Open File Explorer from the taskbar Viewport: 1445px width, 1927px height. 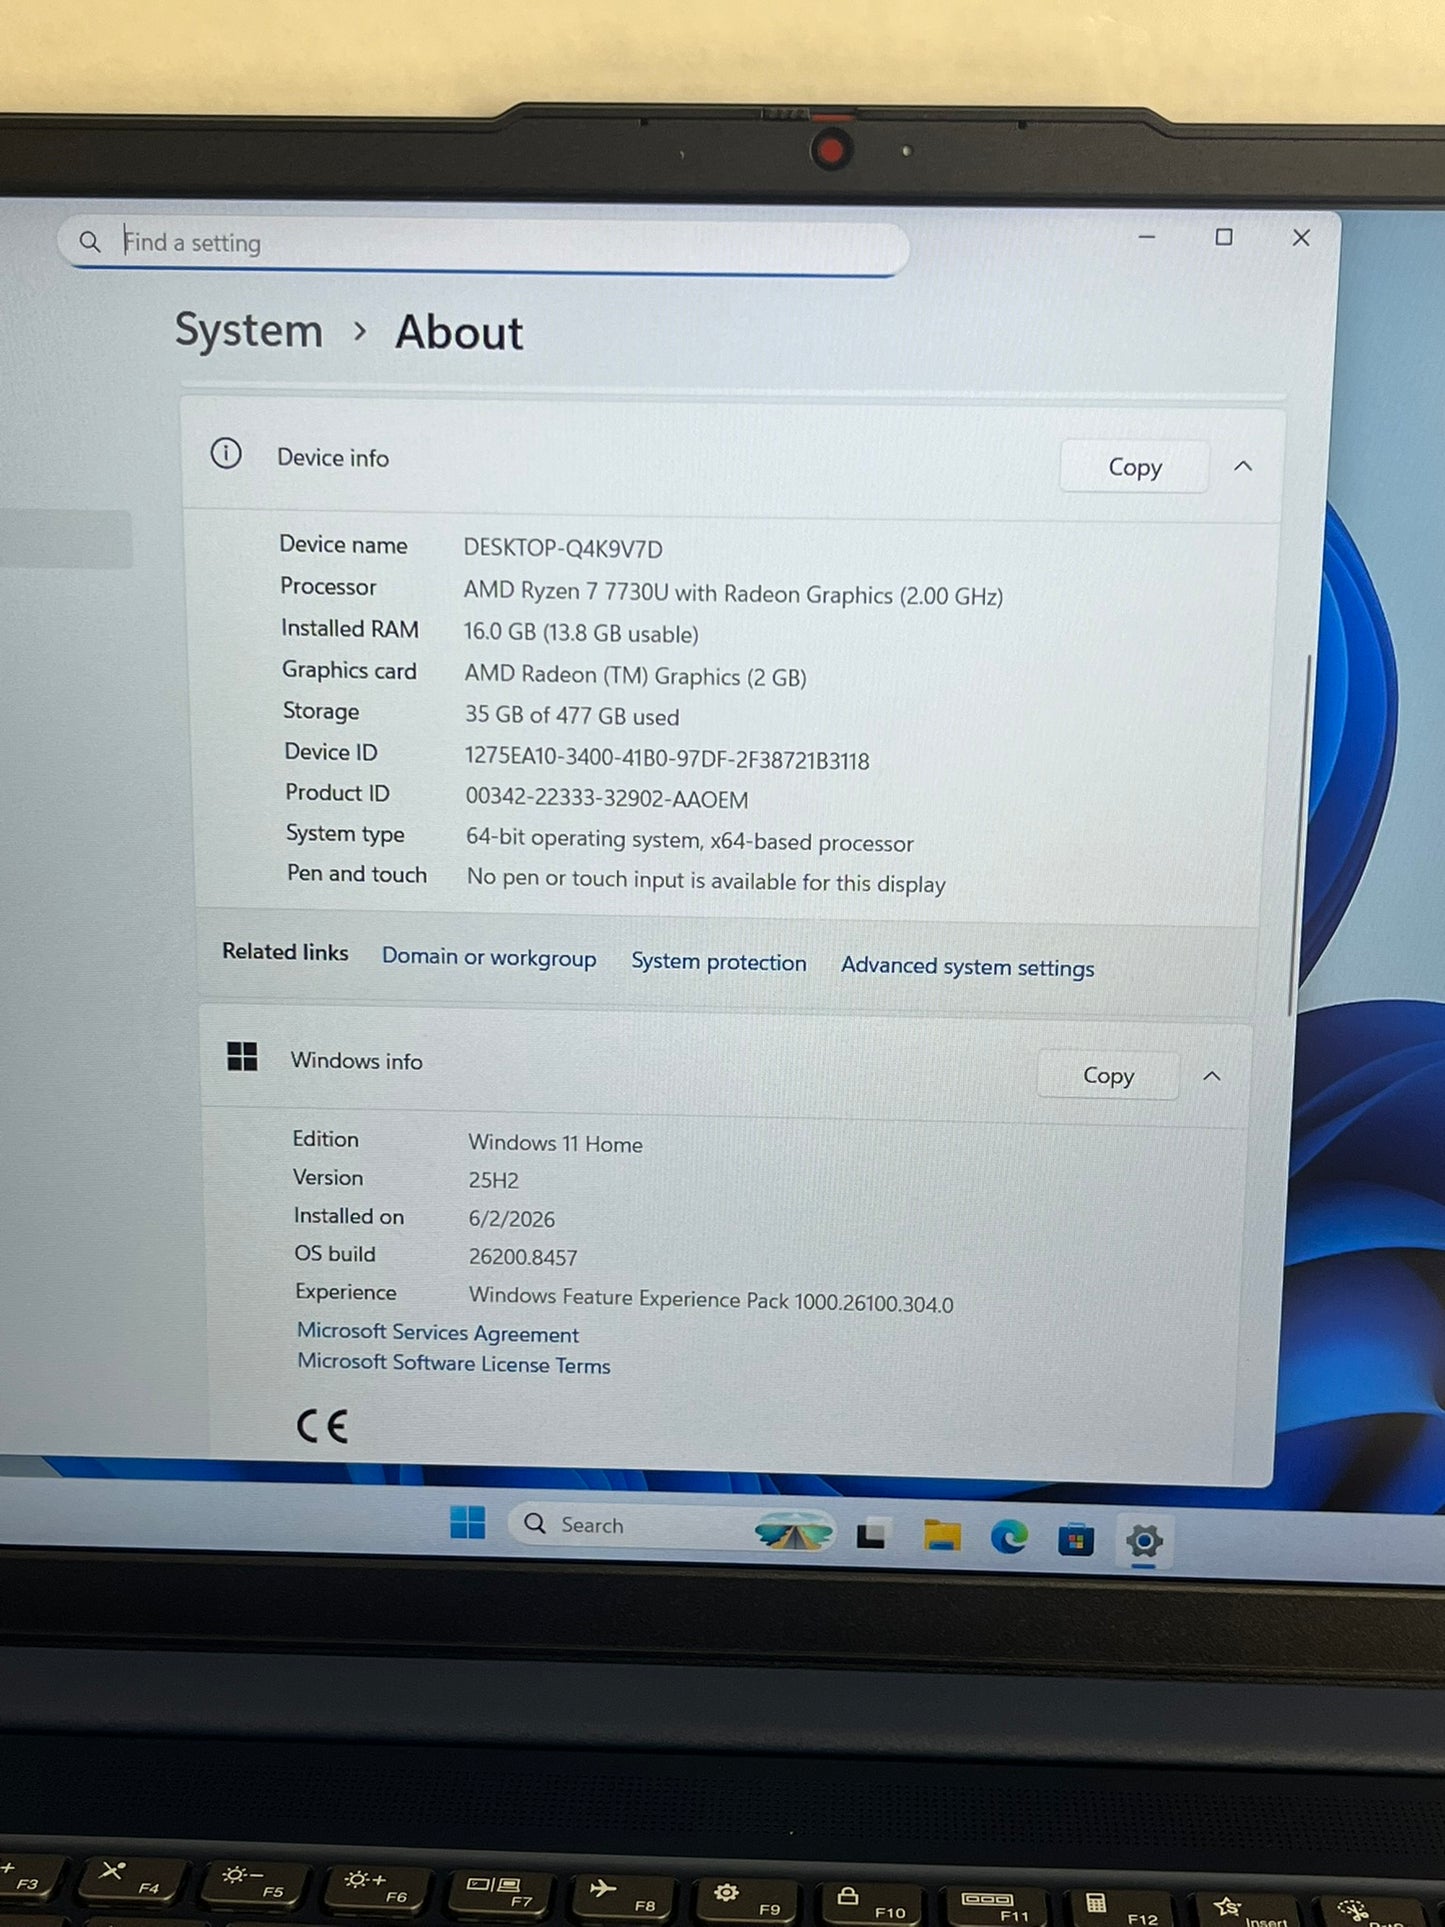coord(941,1535)
